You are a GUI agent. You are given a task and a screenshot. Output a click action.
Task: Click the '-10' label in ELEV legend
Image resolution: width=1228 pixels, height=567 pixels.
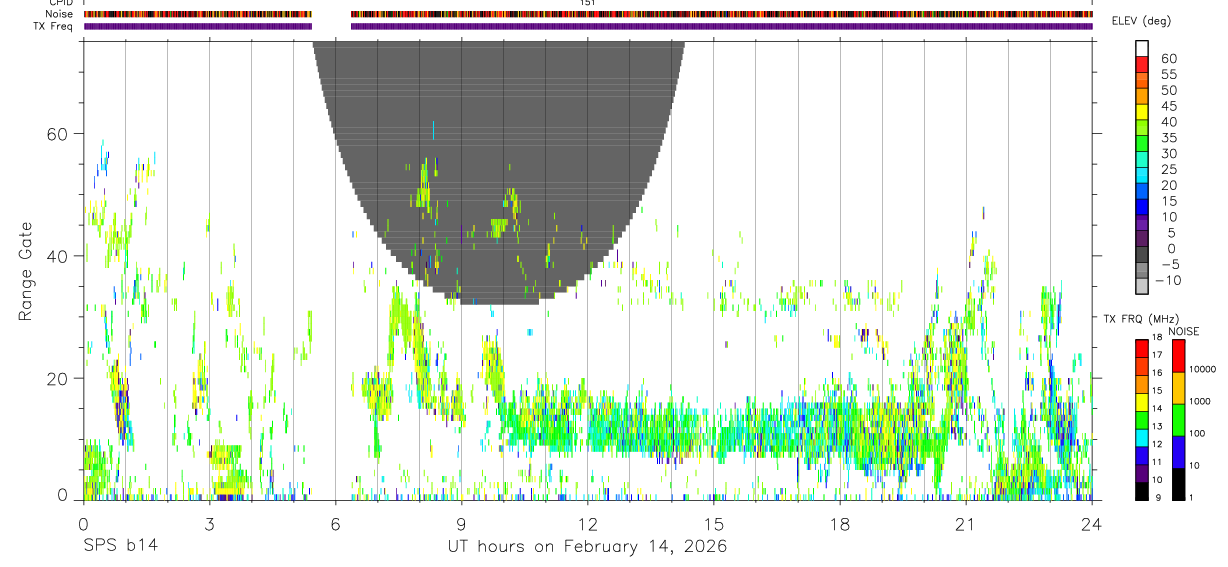click(x=1169, y=280)
